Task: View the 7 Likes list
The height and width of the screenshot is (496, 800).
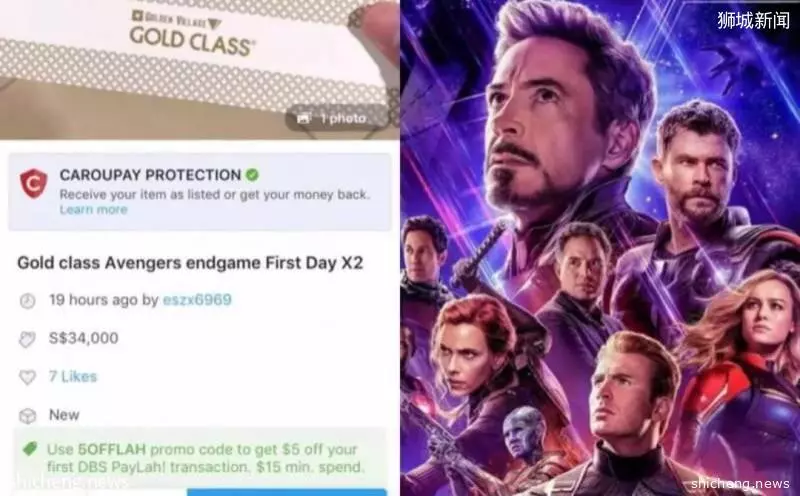Action: tap(72, 377)
